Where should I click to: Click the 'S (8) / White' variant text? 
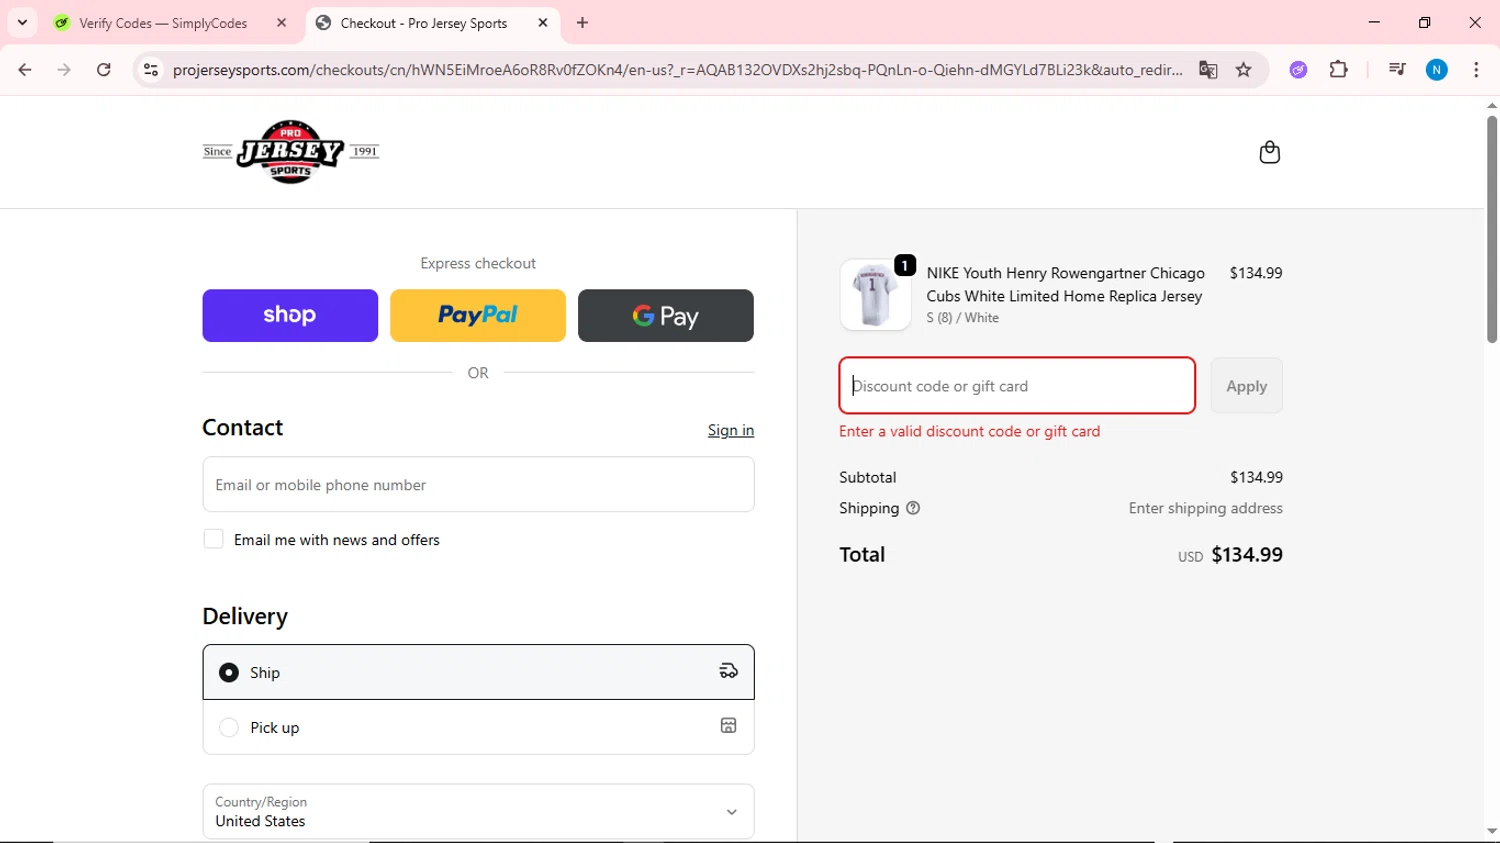(x=962, y=318)
